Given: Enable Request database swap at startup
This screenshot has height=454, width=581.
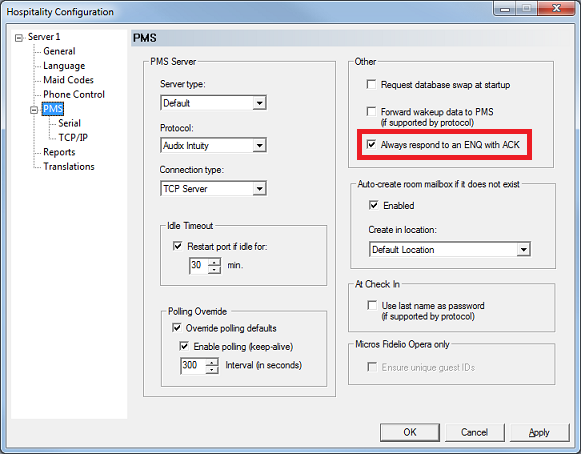Looking at the screenshot, I should pyautogui.click(x=371, y=84).
